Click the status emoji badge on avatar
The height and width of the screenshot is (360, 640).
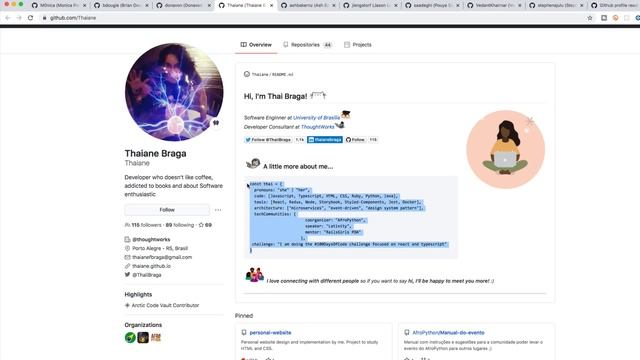[216, 122]
